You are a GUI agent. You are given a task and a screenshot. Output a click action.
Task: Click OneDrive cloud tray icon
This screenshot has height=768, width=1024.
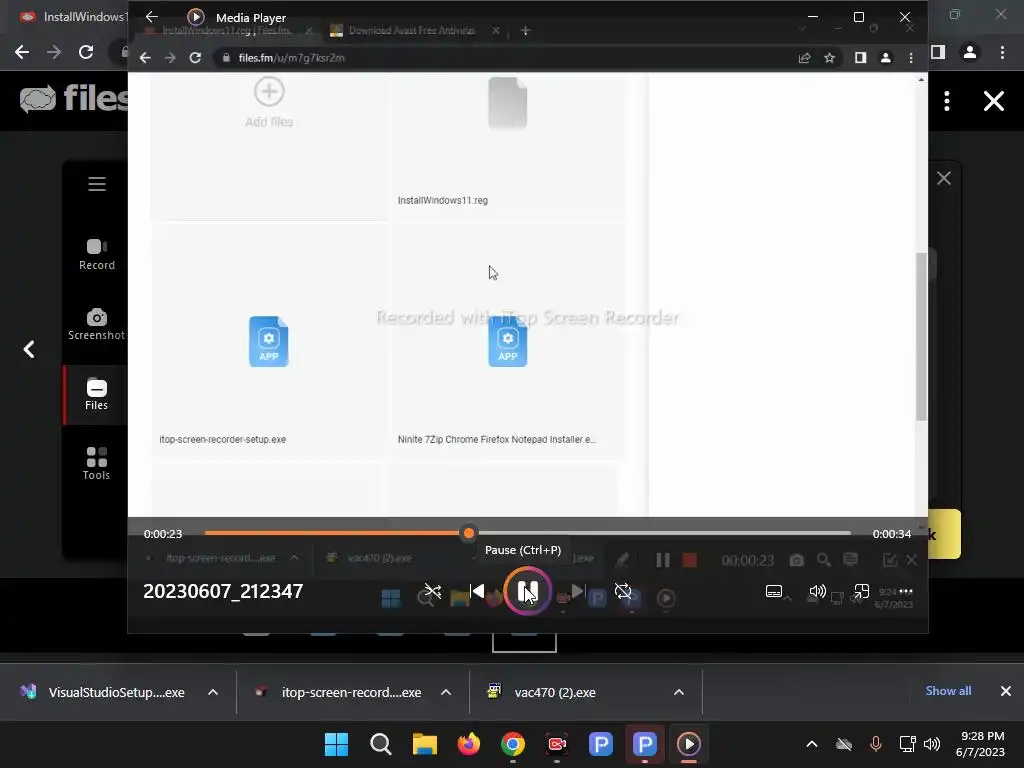point(844,744)
